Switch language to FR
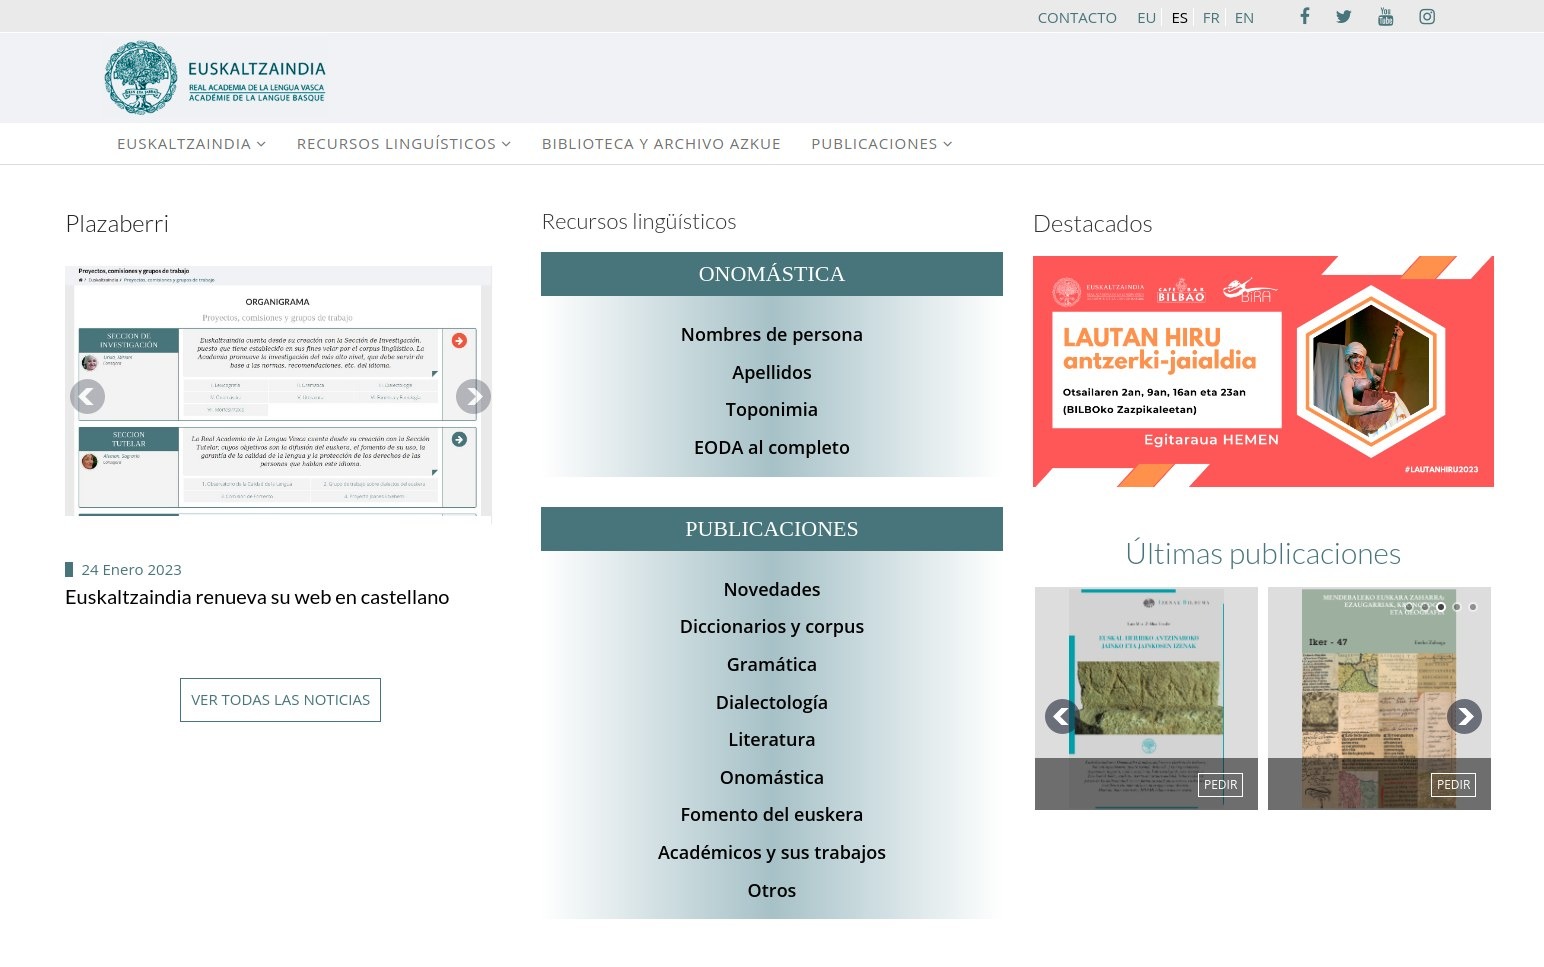1544x967 pixels. (1211, 17)
